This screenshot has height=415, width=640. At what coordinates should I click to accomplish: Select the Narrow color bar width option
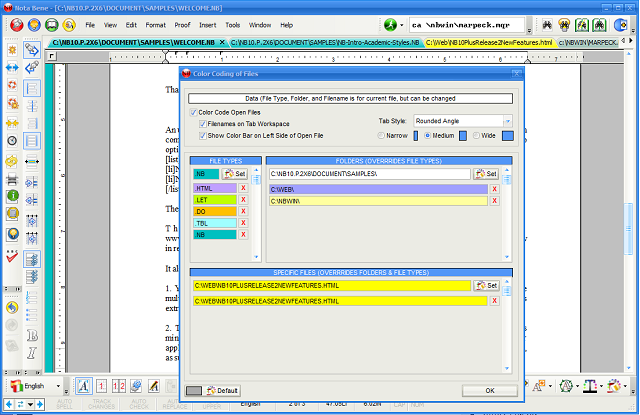pyautogui.click(x=381, y=135)
